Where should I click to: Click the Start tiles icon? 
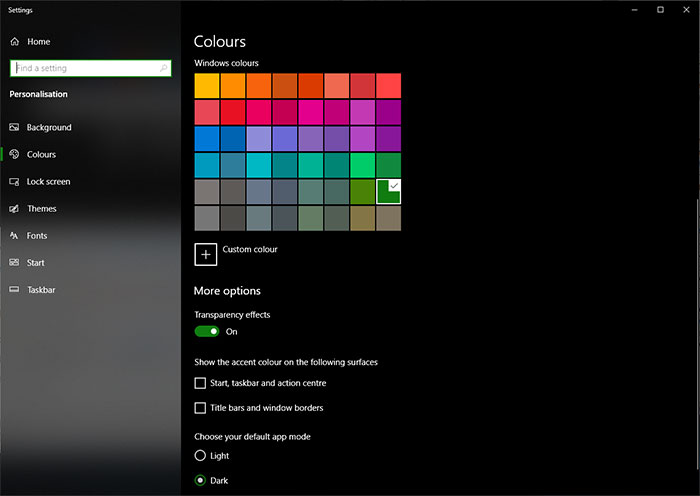pos(14,263)
